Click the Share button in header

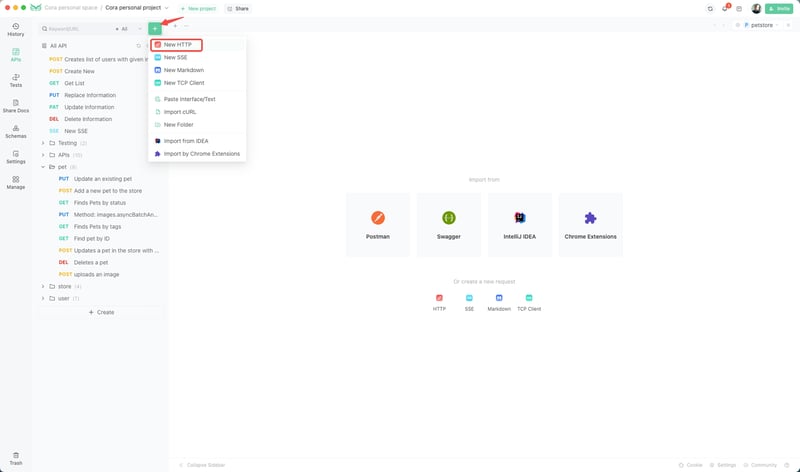[238, 9]
